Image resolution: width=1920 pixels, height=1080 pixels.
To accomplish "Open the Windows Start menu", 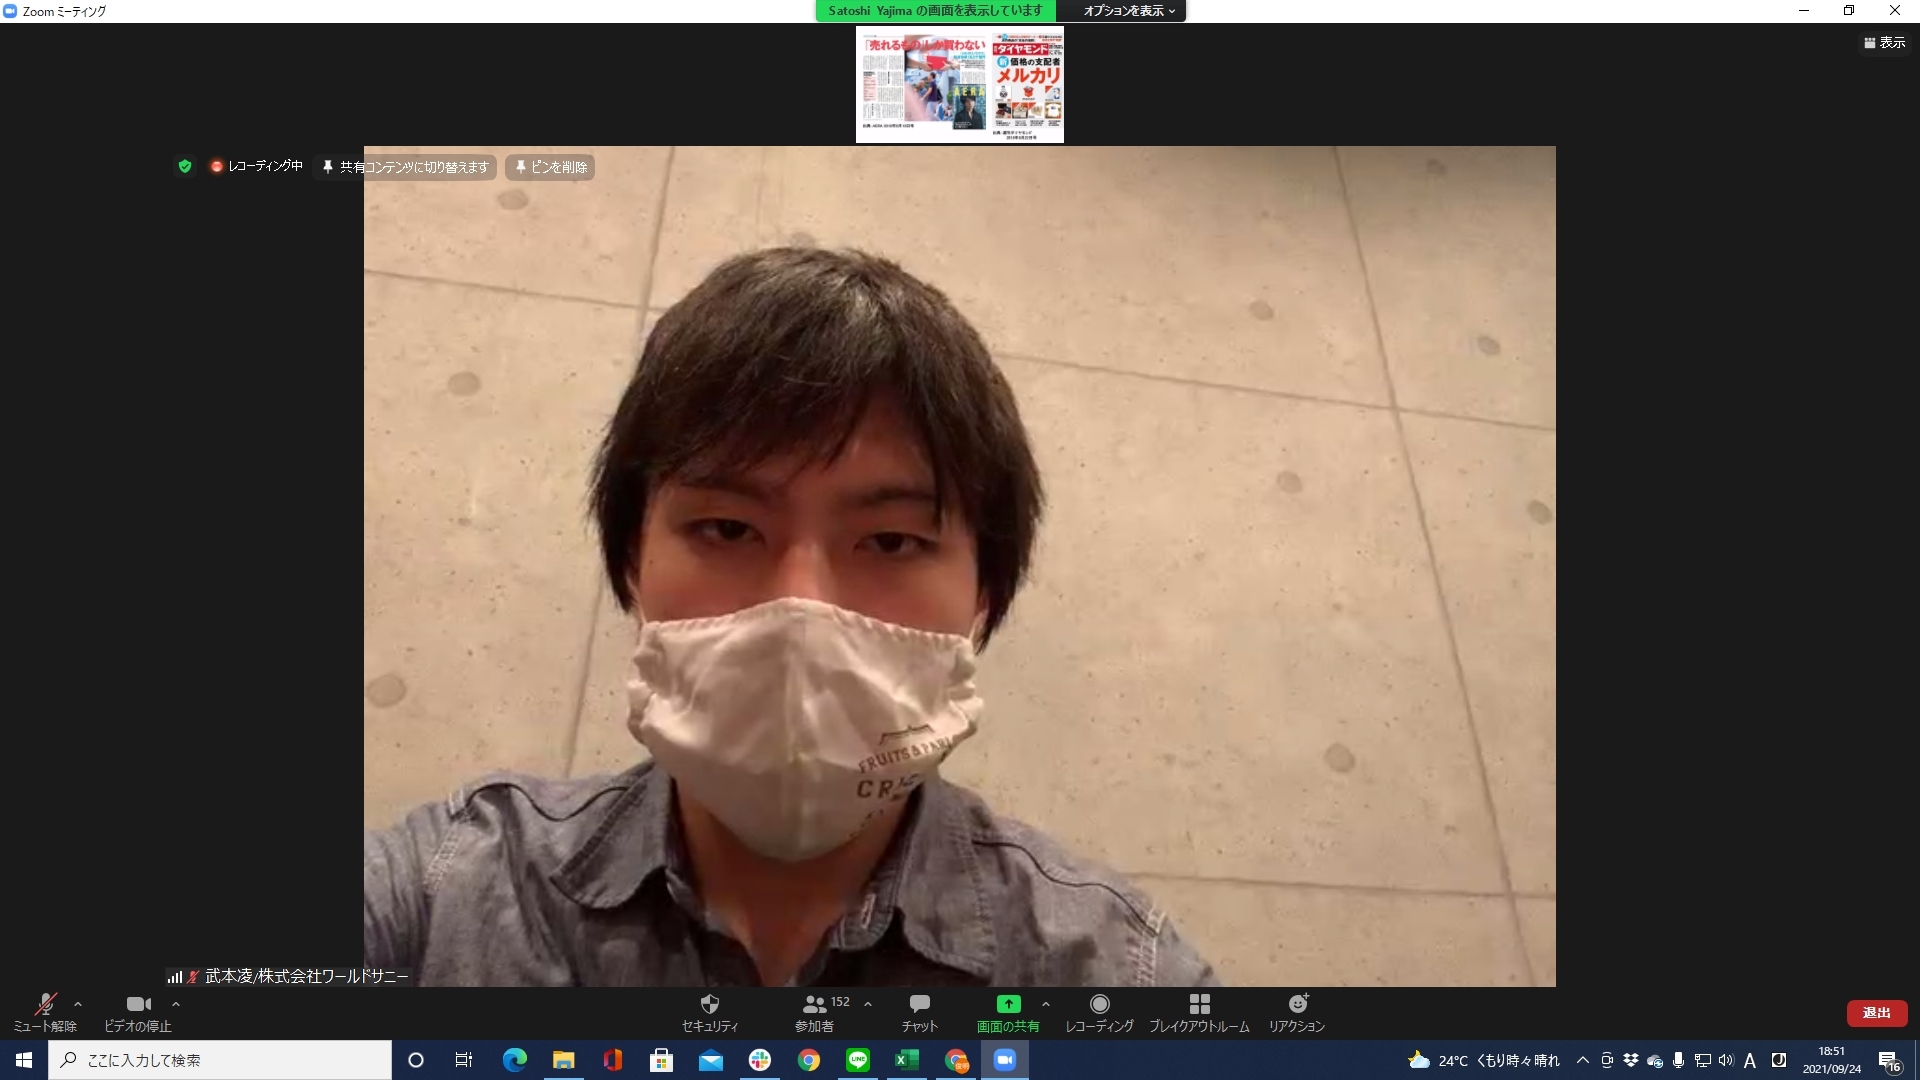I will [x=24, y=1060].
